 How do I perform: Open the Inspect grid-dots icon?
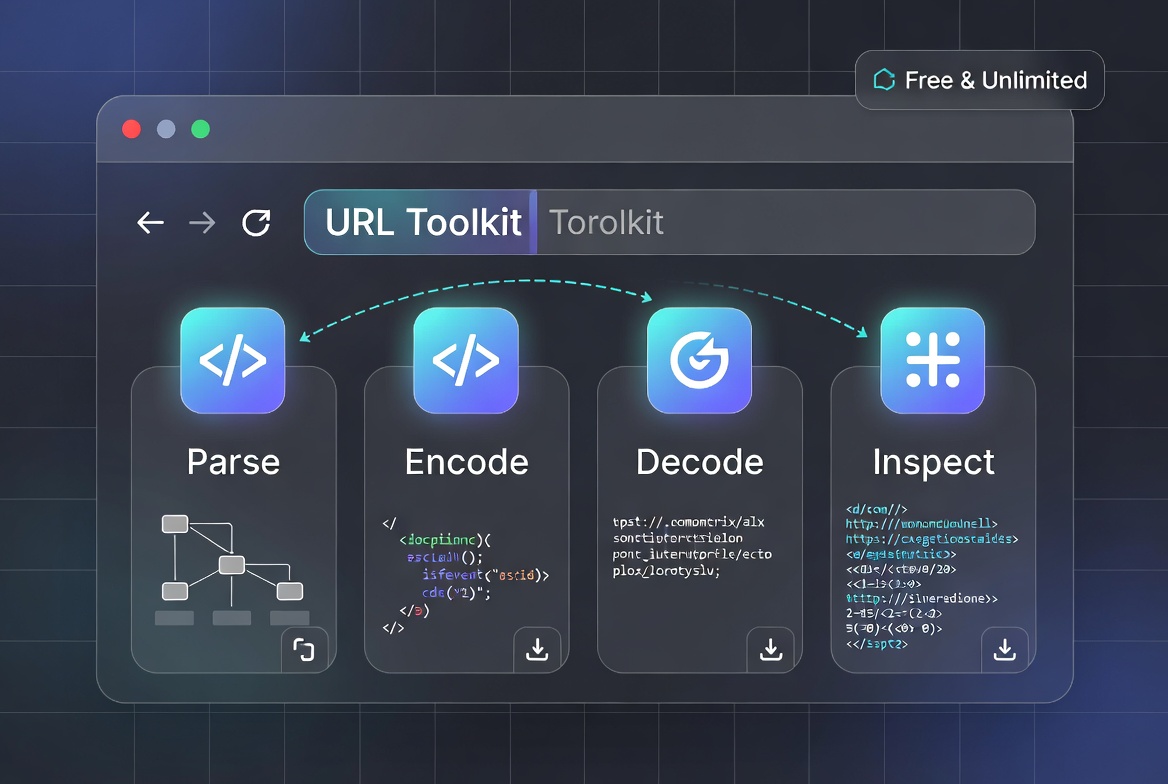point(933,361)
